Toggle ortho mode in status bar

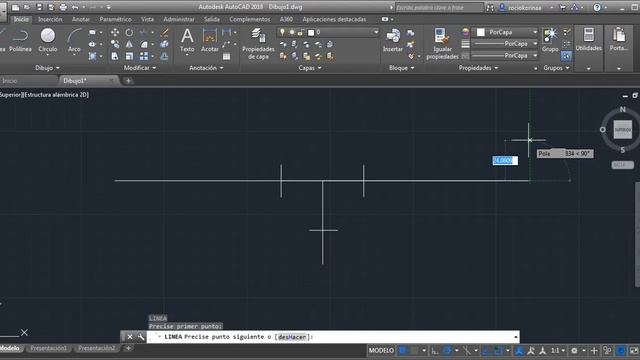click(435, 350)
